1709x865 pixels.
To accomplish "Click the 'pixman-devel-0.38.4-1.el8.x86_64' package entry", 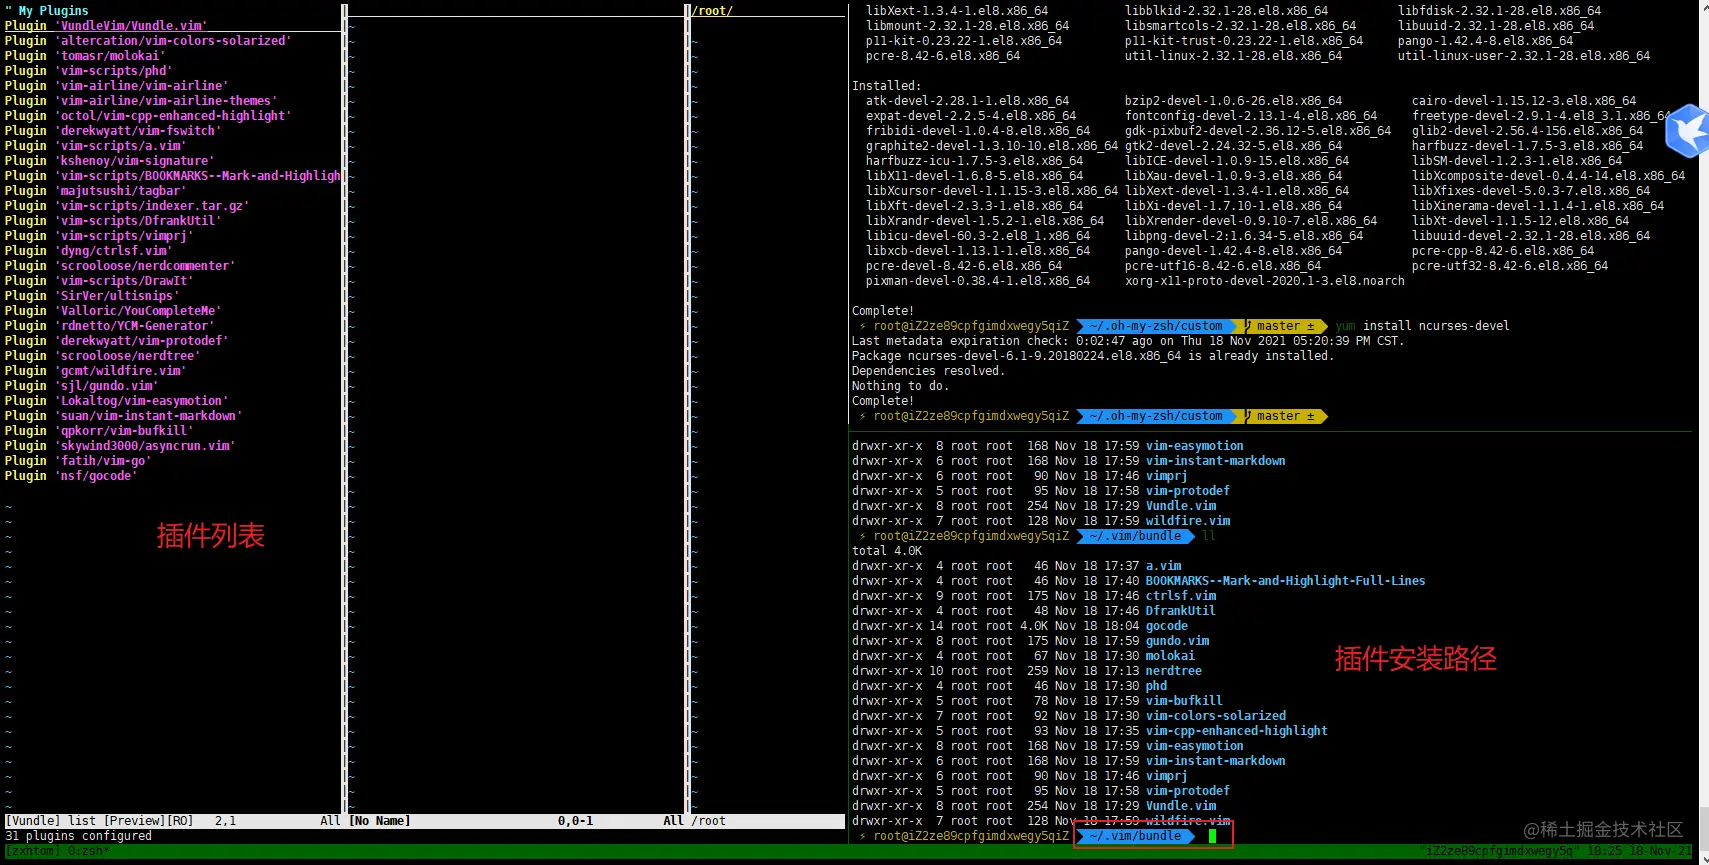I will tap(978, 281).
